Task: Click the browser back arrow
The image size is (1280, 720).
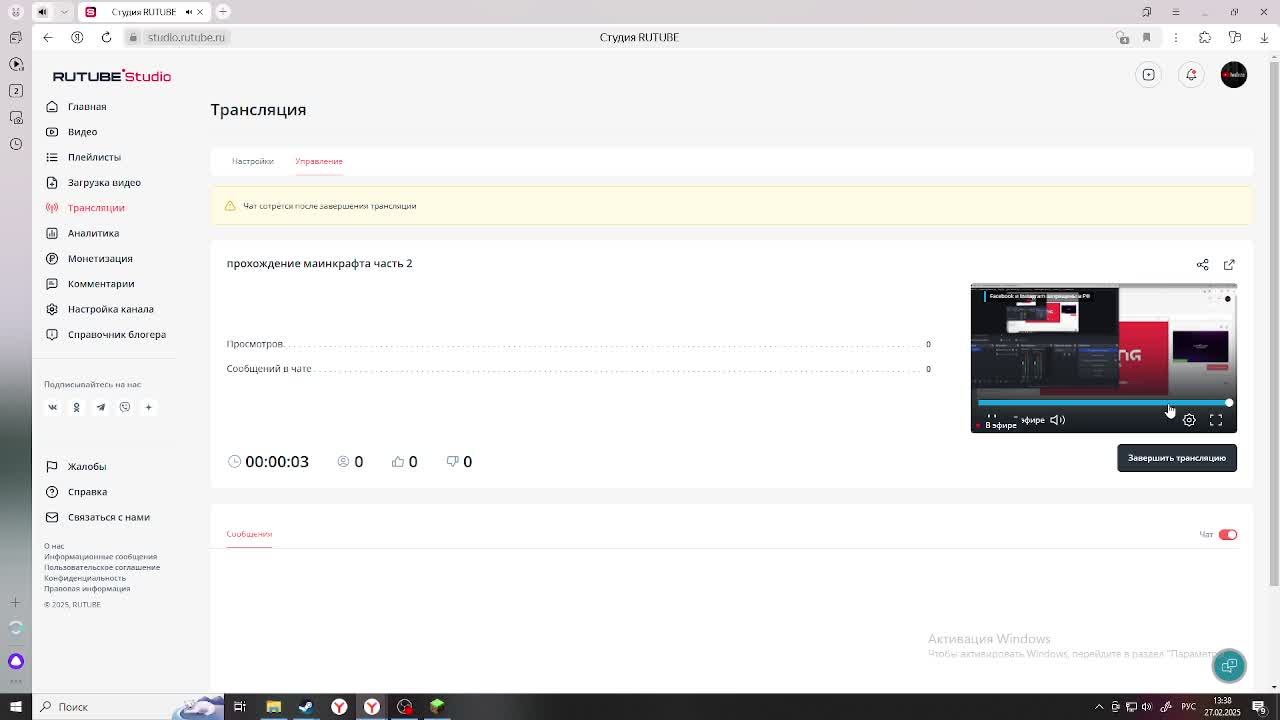Action: (x=48, y=37)
